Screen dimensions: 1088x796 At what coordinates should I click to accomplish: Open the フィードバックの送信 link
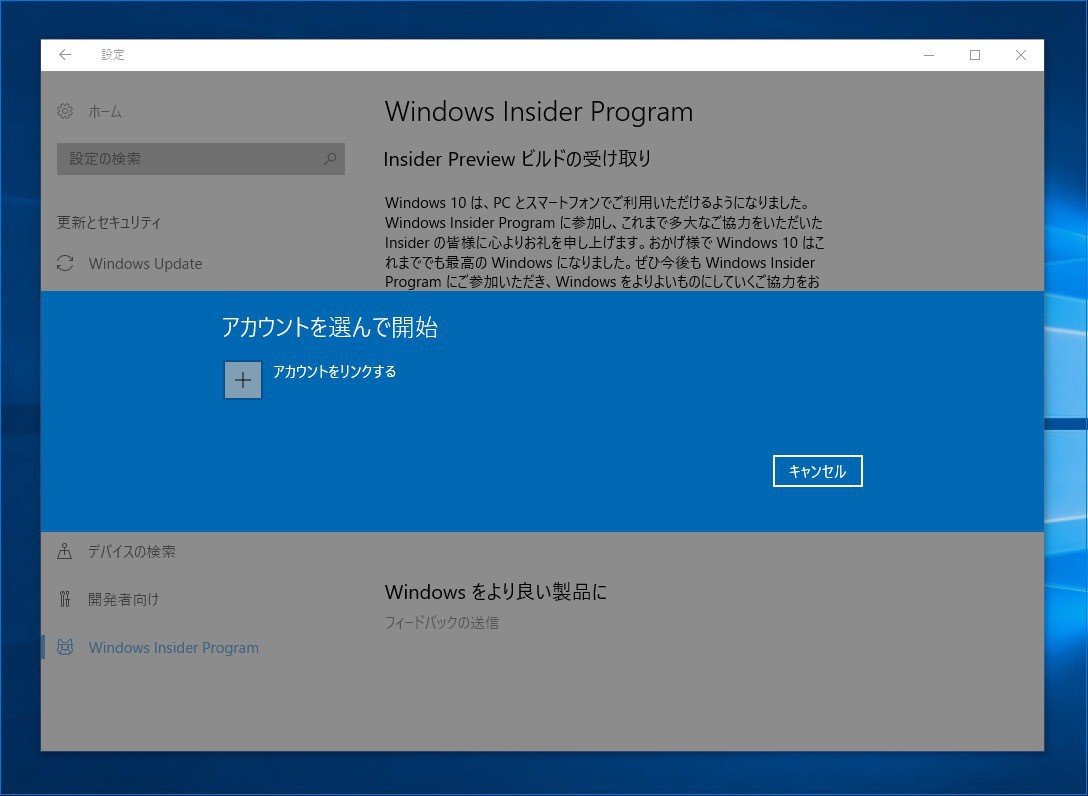coord(441,623)
